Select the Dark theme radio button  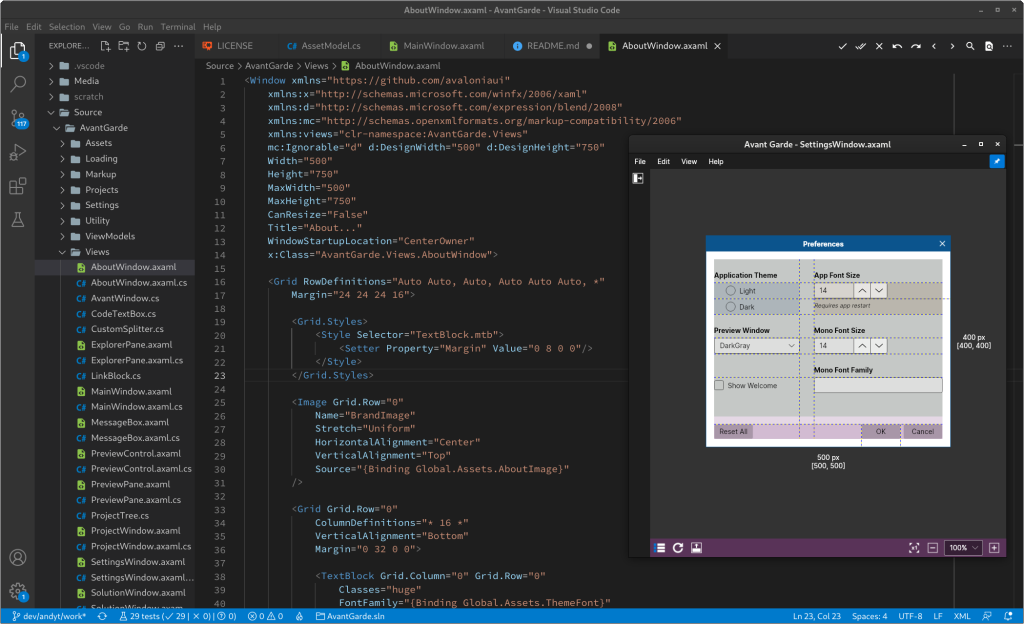[731, 307]
